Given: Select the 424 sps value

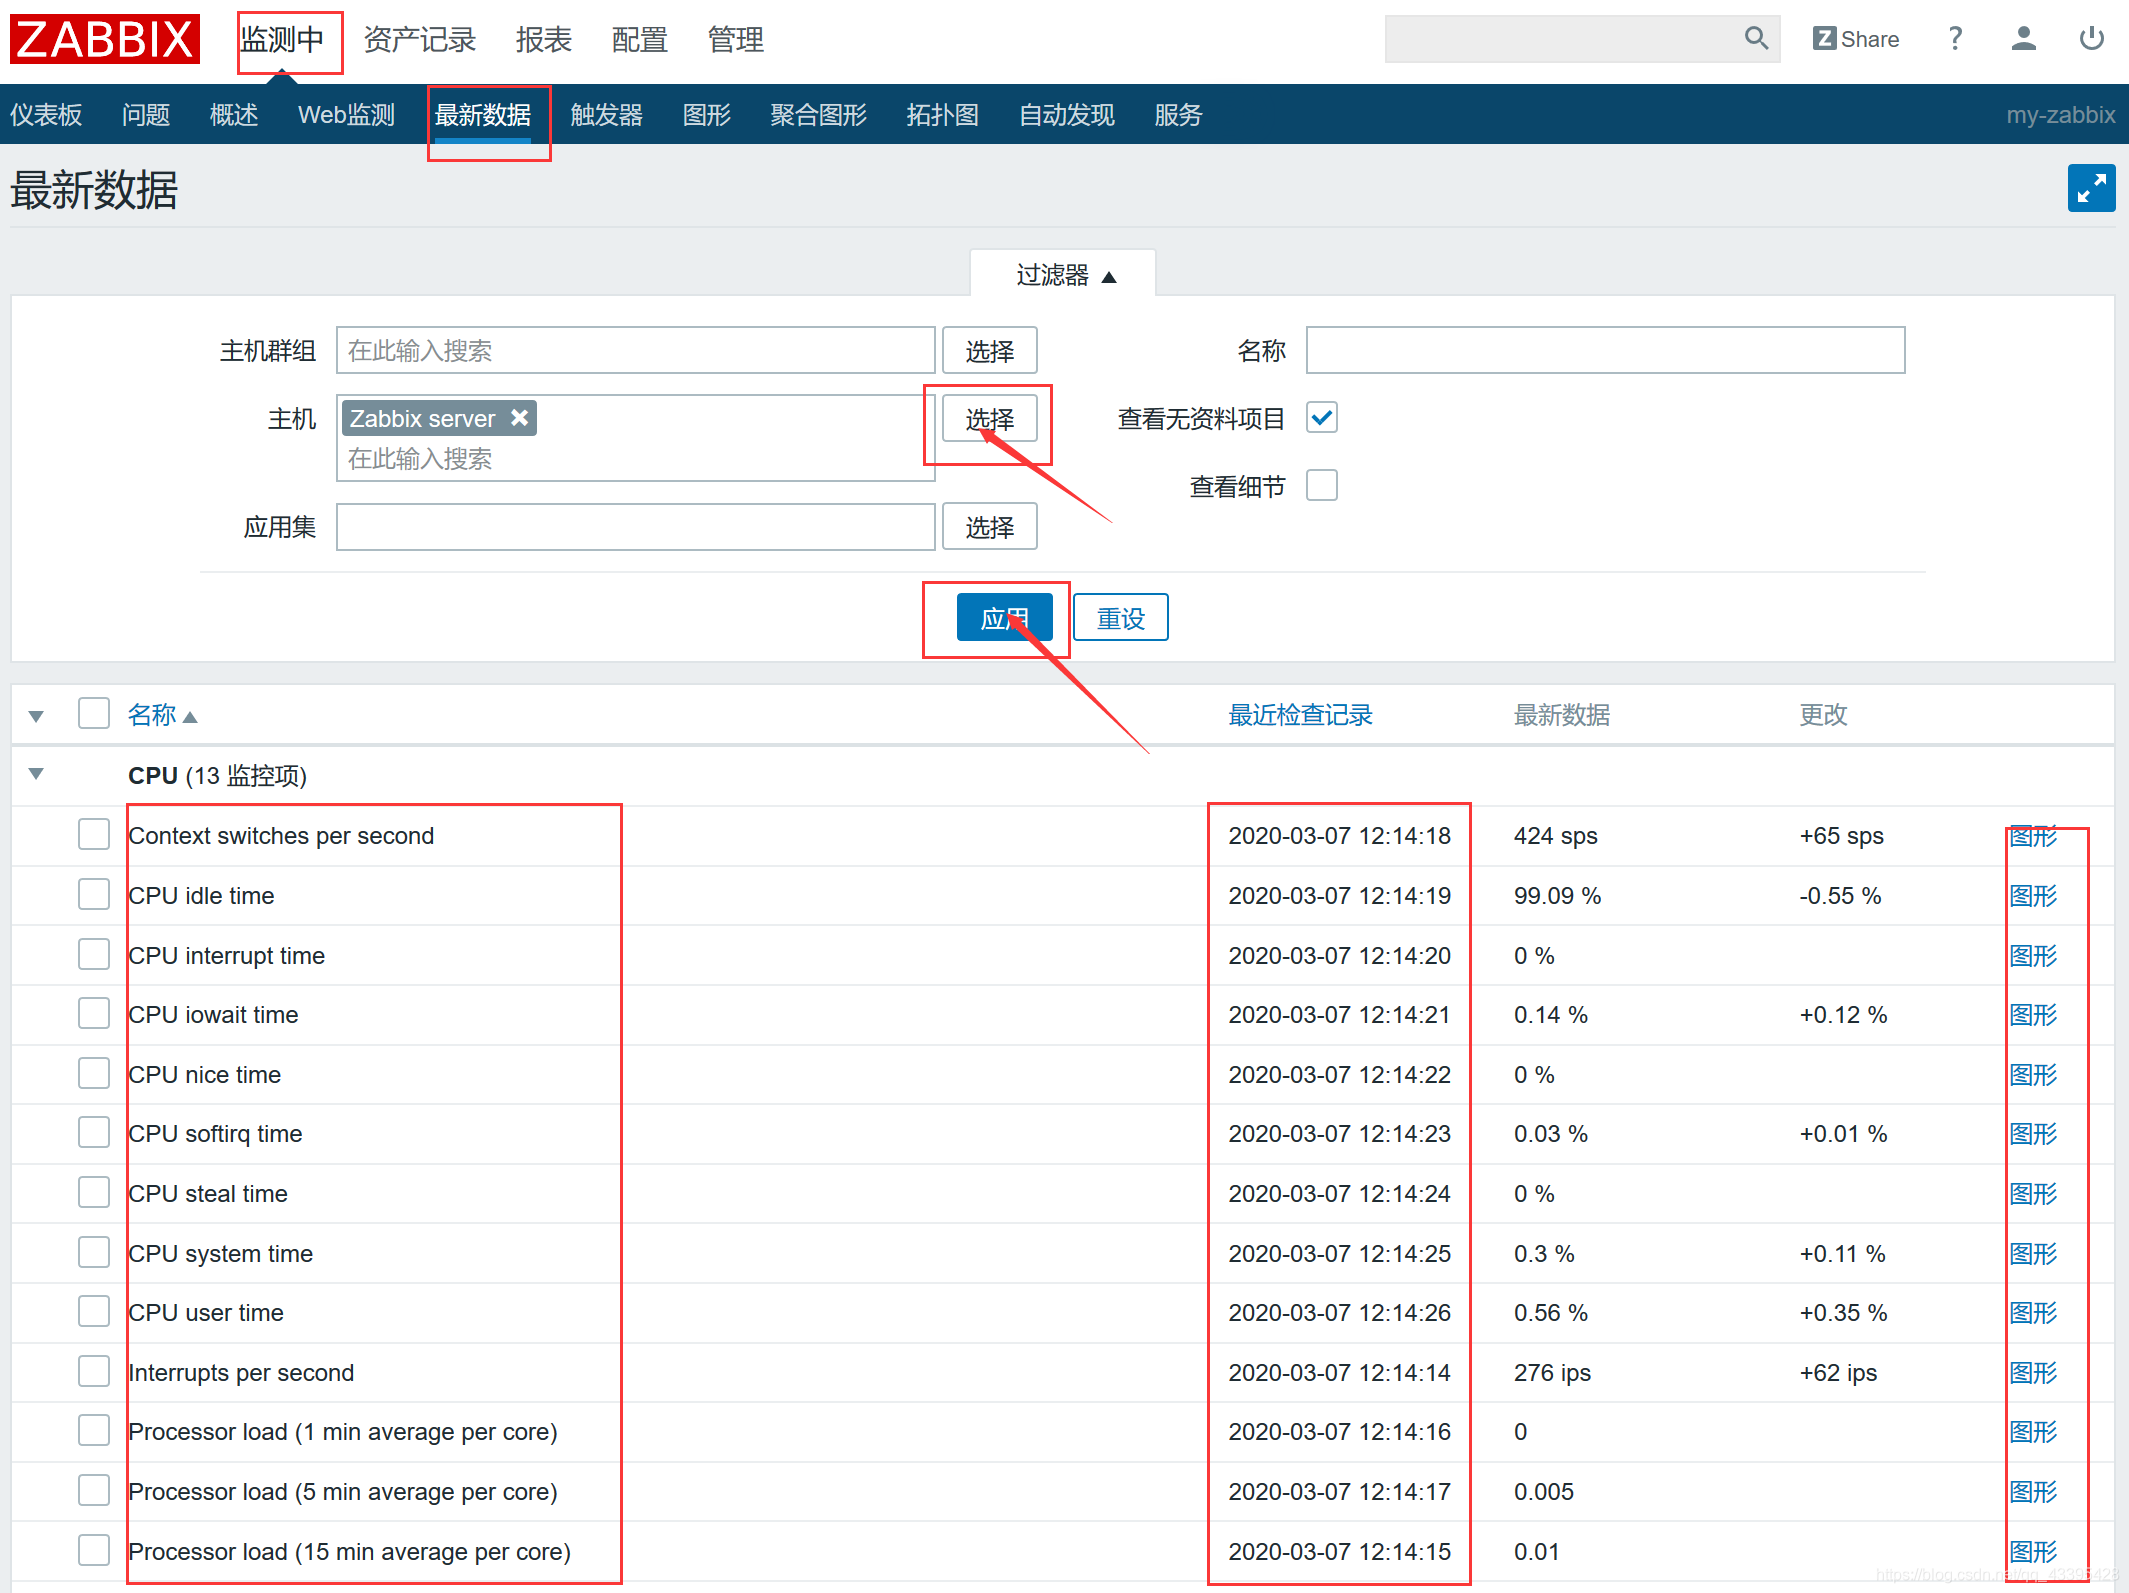Looking at the screenshot, I should click(1556, 835).
